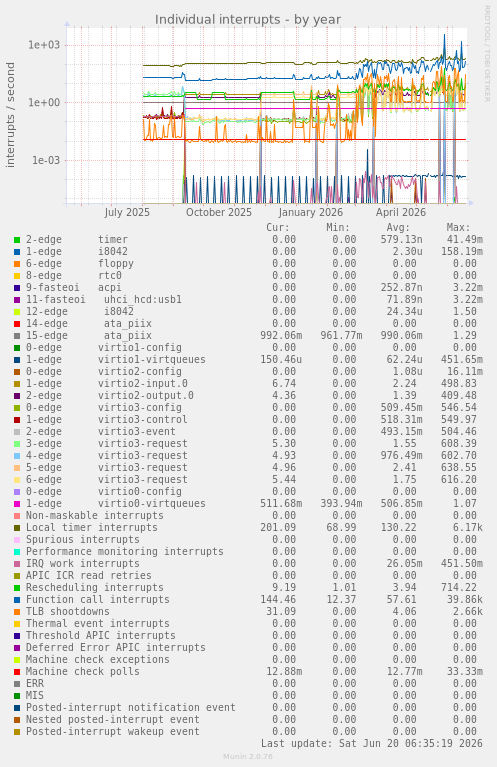Click the 0-edge virtio2-config legend label
This screenshot has height=767, width=497.
[104, 372]
